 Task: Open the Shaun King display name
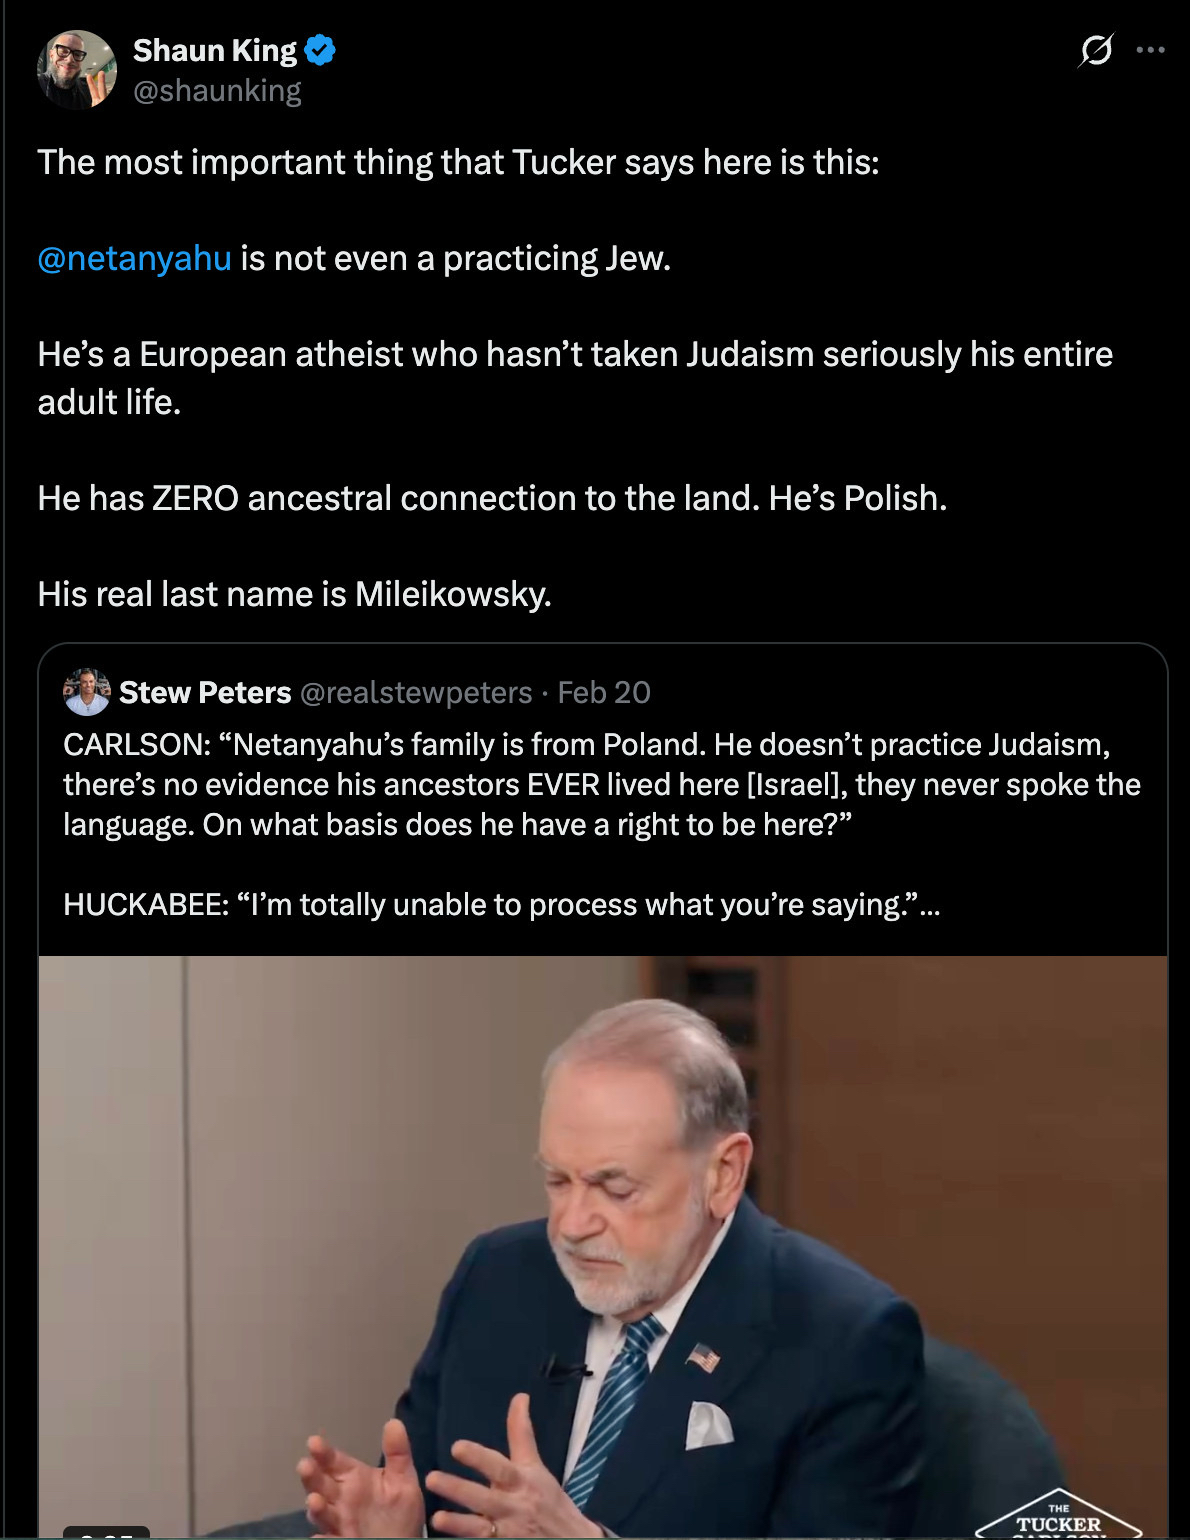coord(215,50)
